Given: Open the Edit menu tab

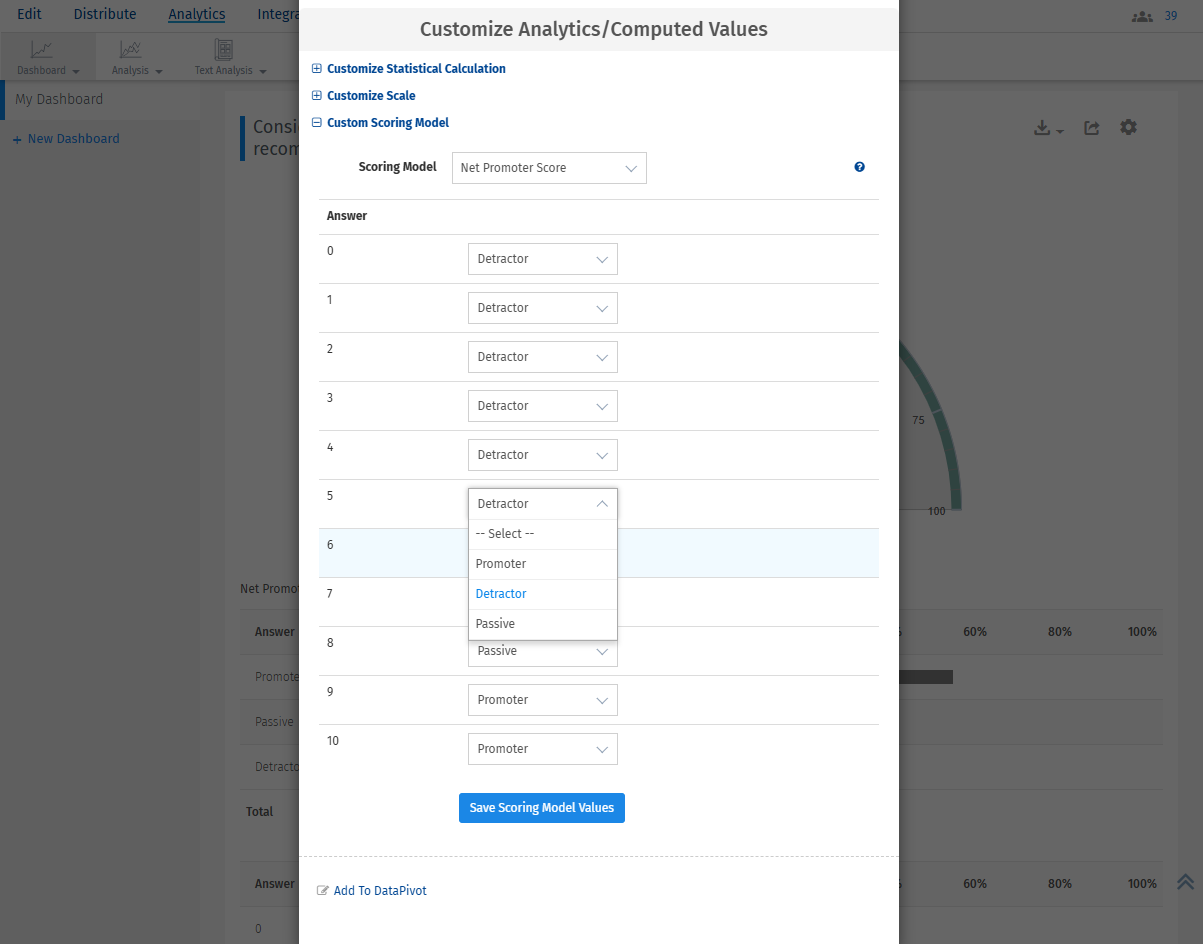Looking at the screenshot, I should click(29, 14).
